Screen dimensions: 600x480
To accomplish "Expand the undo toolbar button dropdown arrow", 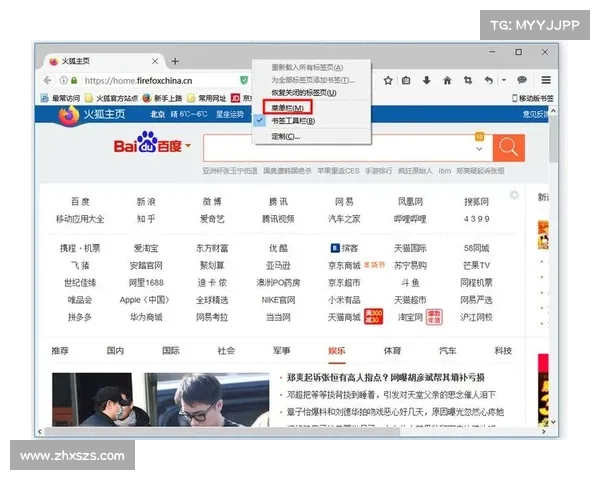I will 503,80.
